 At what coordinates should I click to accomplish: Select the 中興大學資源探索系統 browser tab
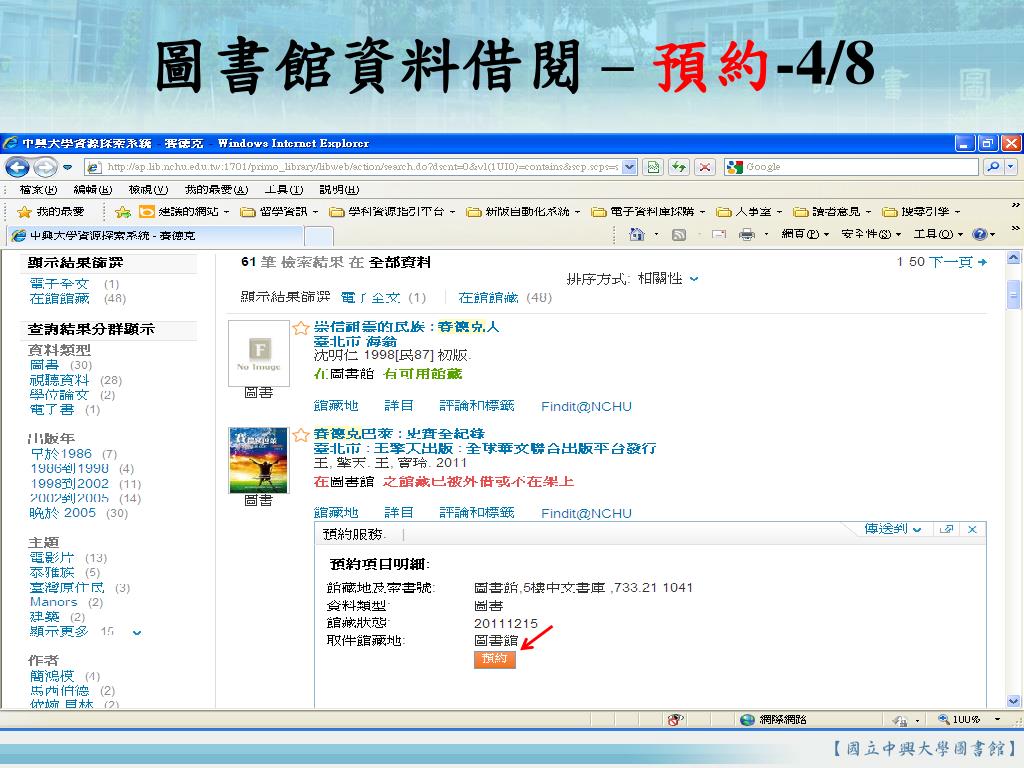point(155,235)
